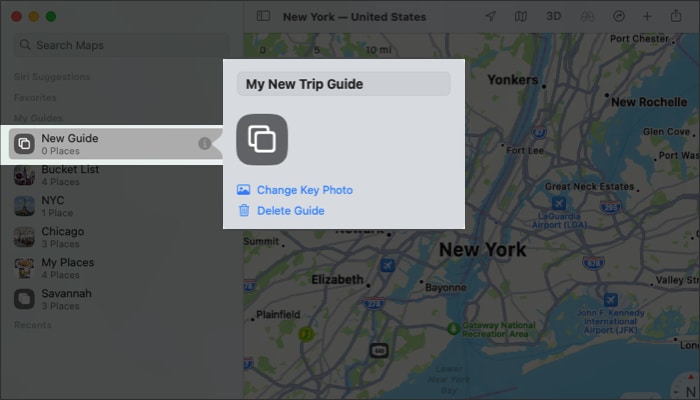
Task: Click the My Places guide thumbnail
Action: pyautogui.click(x=24, y=268)
